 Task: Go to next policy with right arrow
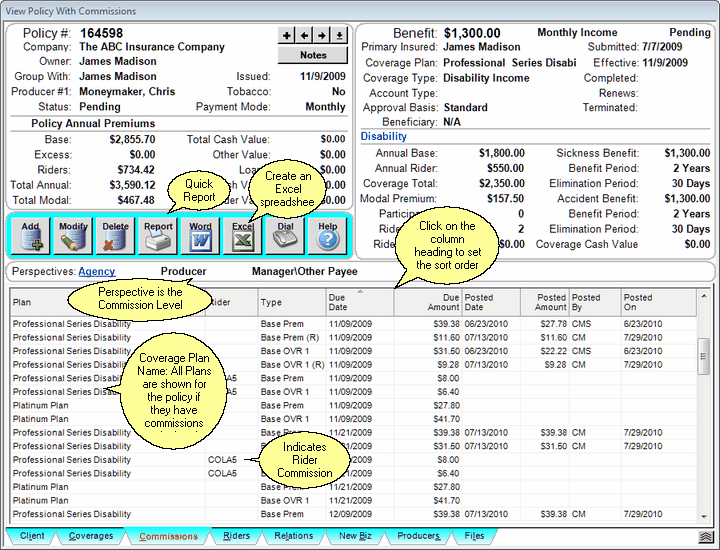point(321,35)
